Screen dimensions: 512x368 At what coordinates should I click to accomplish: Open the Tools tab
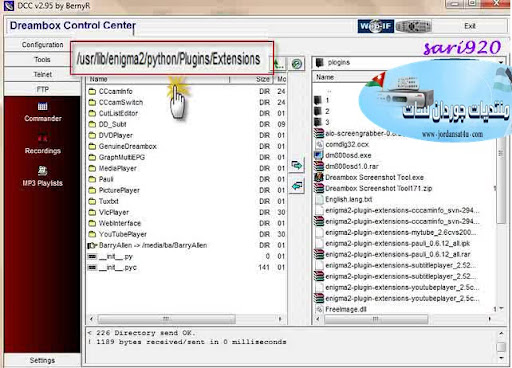click(42, 60)
